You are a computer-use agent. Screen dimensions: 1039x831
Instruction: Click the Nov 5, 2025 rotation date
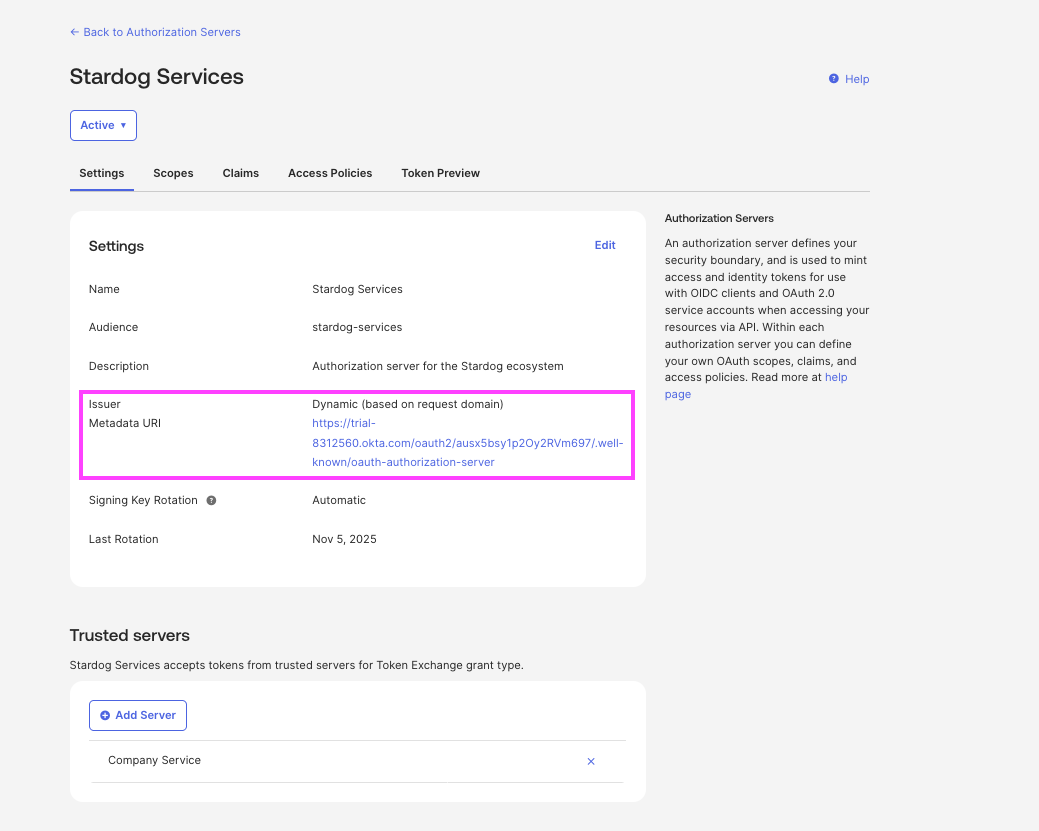[x=345, y=539]
